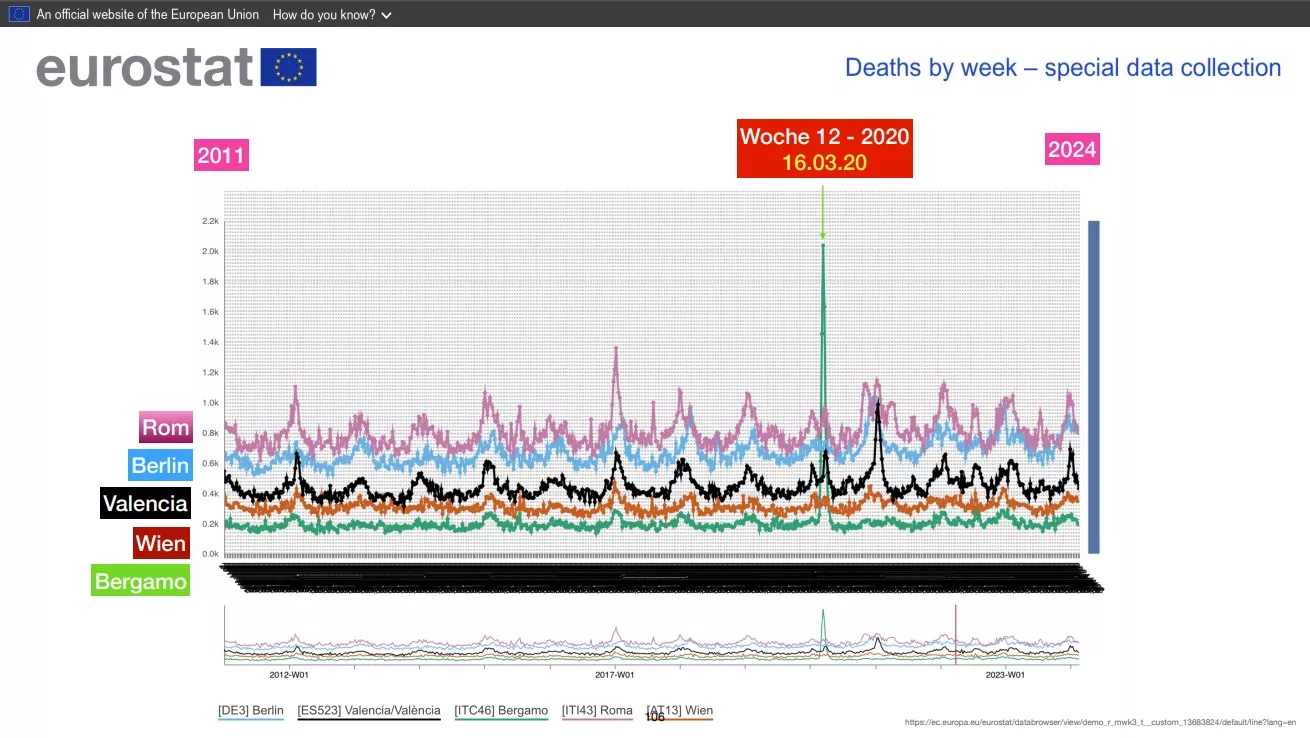Toggle the [ES523] Valencia/València legend series

(369, 711)
